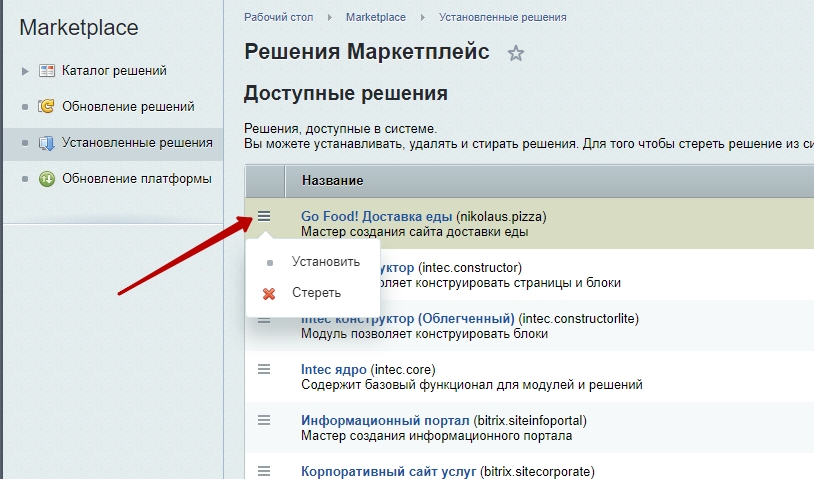Click the (intec.core) module ID text

[x=403, y=369]
